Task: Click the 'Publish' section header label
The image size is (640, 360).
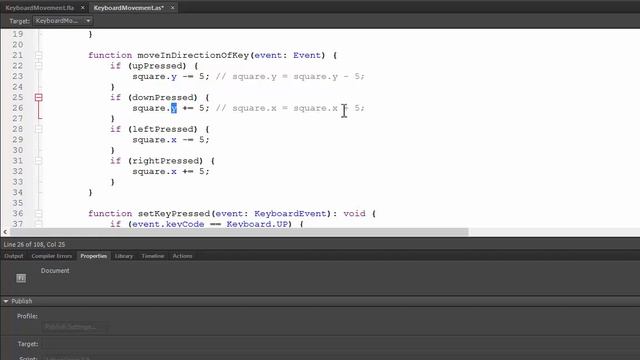Action: coord(22,301)
